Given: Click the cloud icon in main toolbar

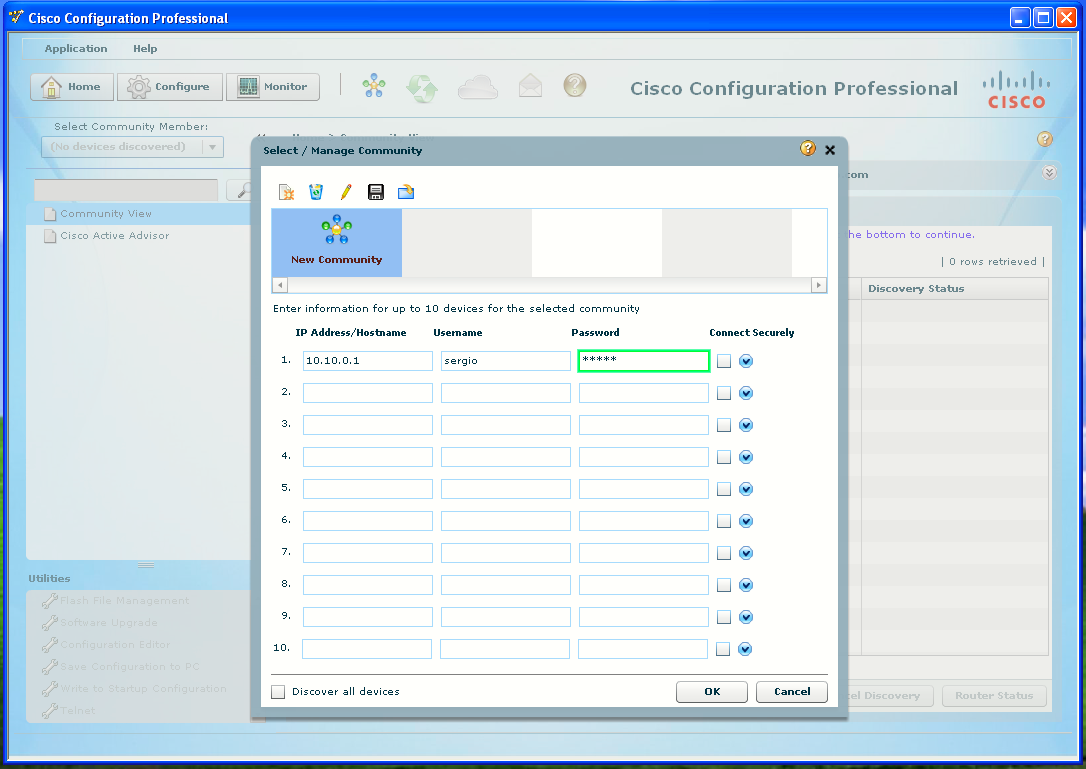Looking at the screenshot, I should pyautogui.click(x=478, y=87).
